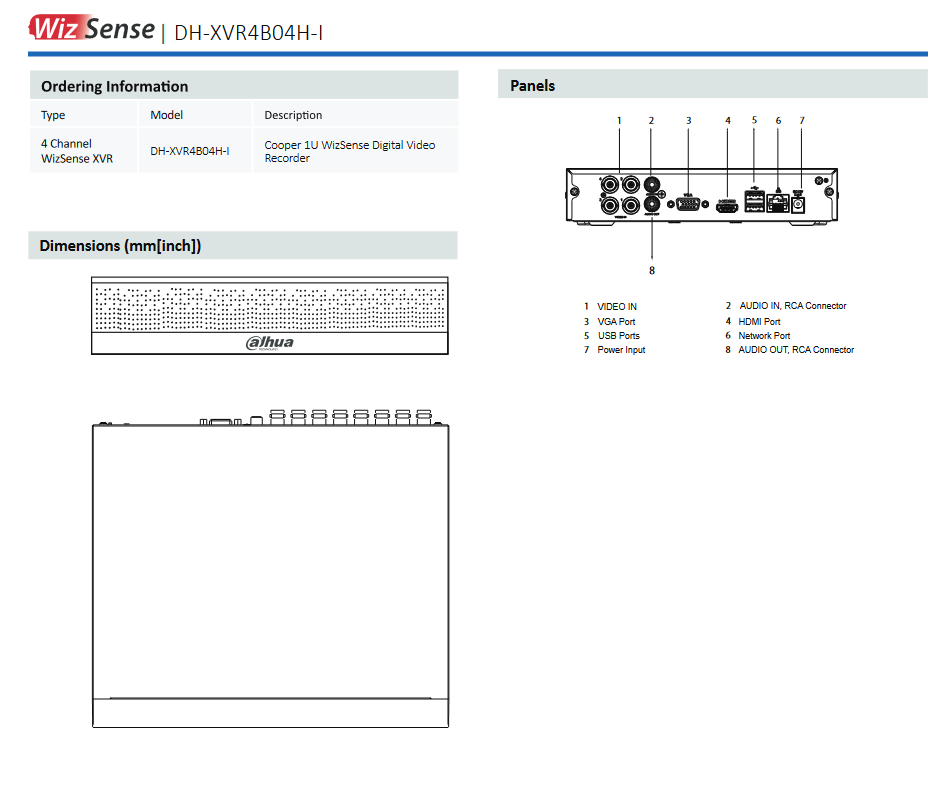Image resolution: width=938 pixels, height=791 pixels.
Task: Click the DH-XVR4B04H-I title text
Action: coord(248,32)
